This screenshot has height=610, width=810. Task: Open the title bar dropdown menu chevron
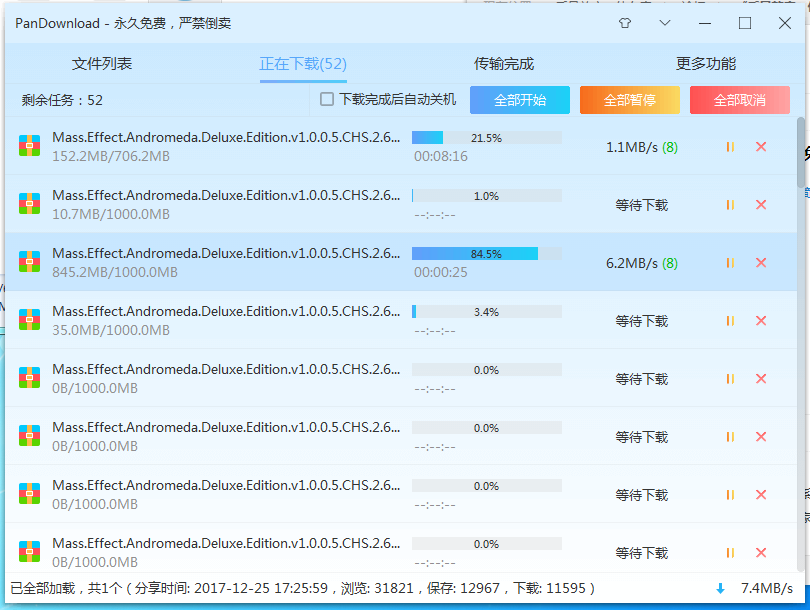click(665, 23)
